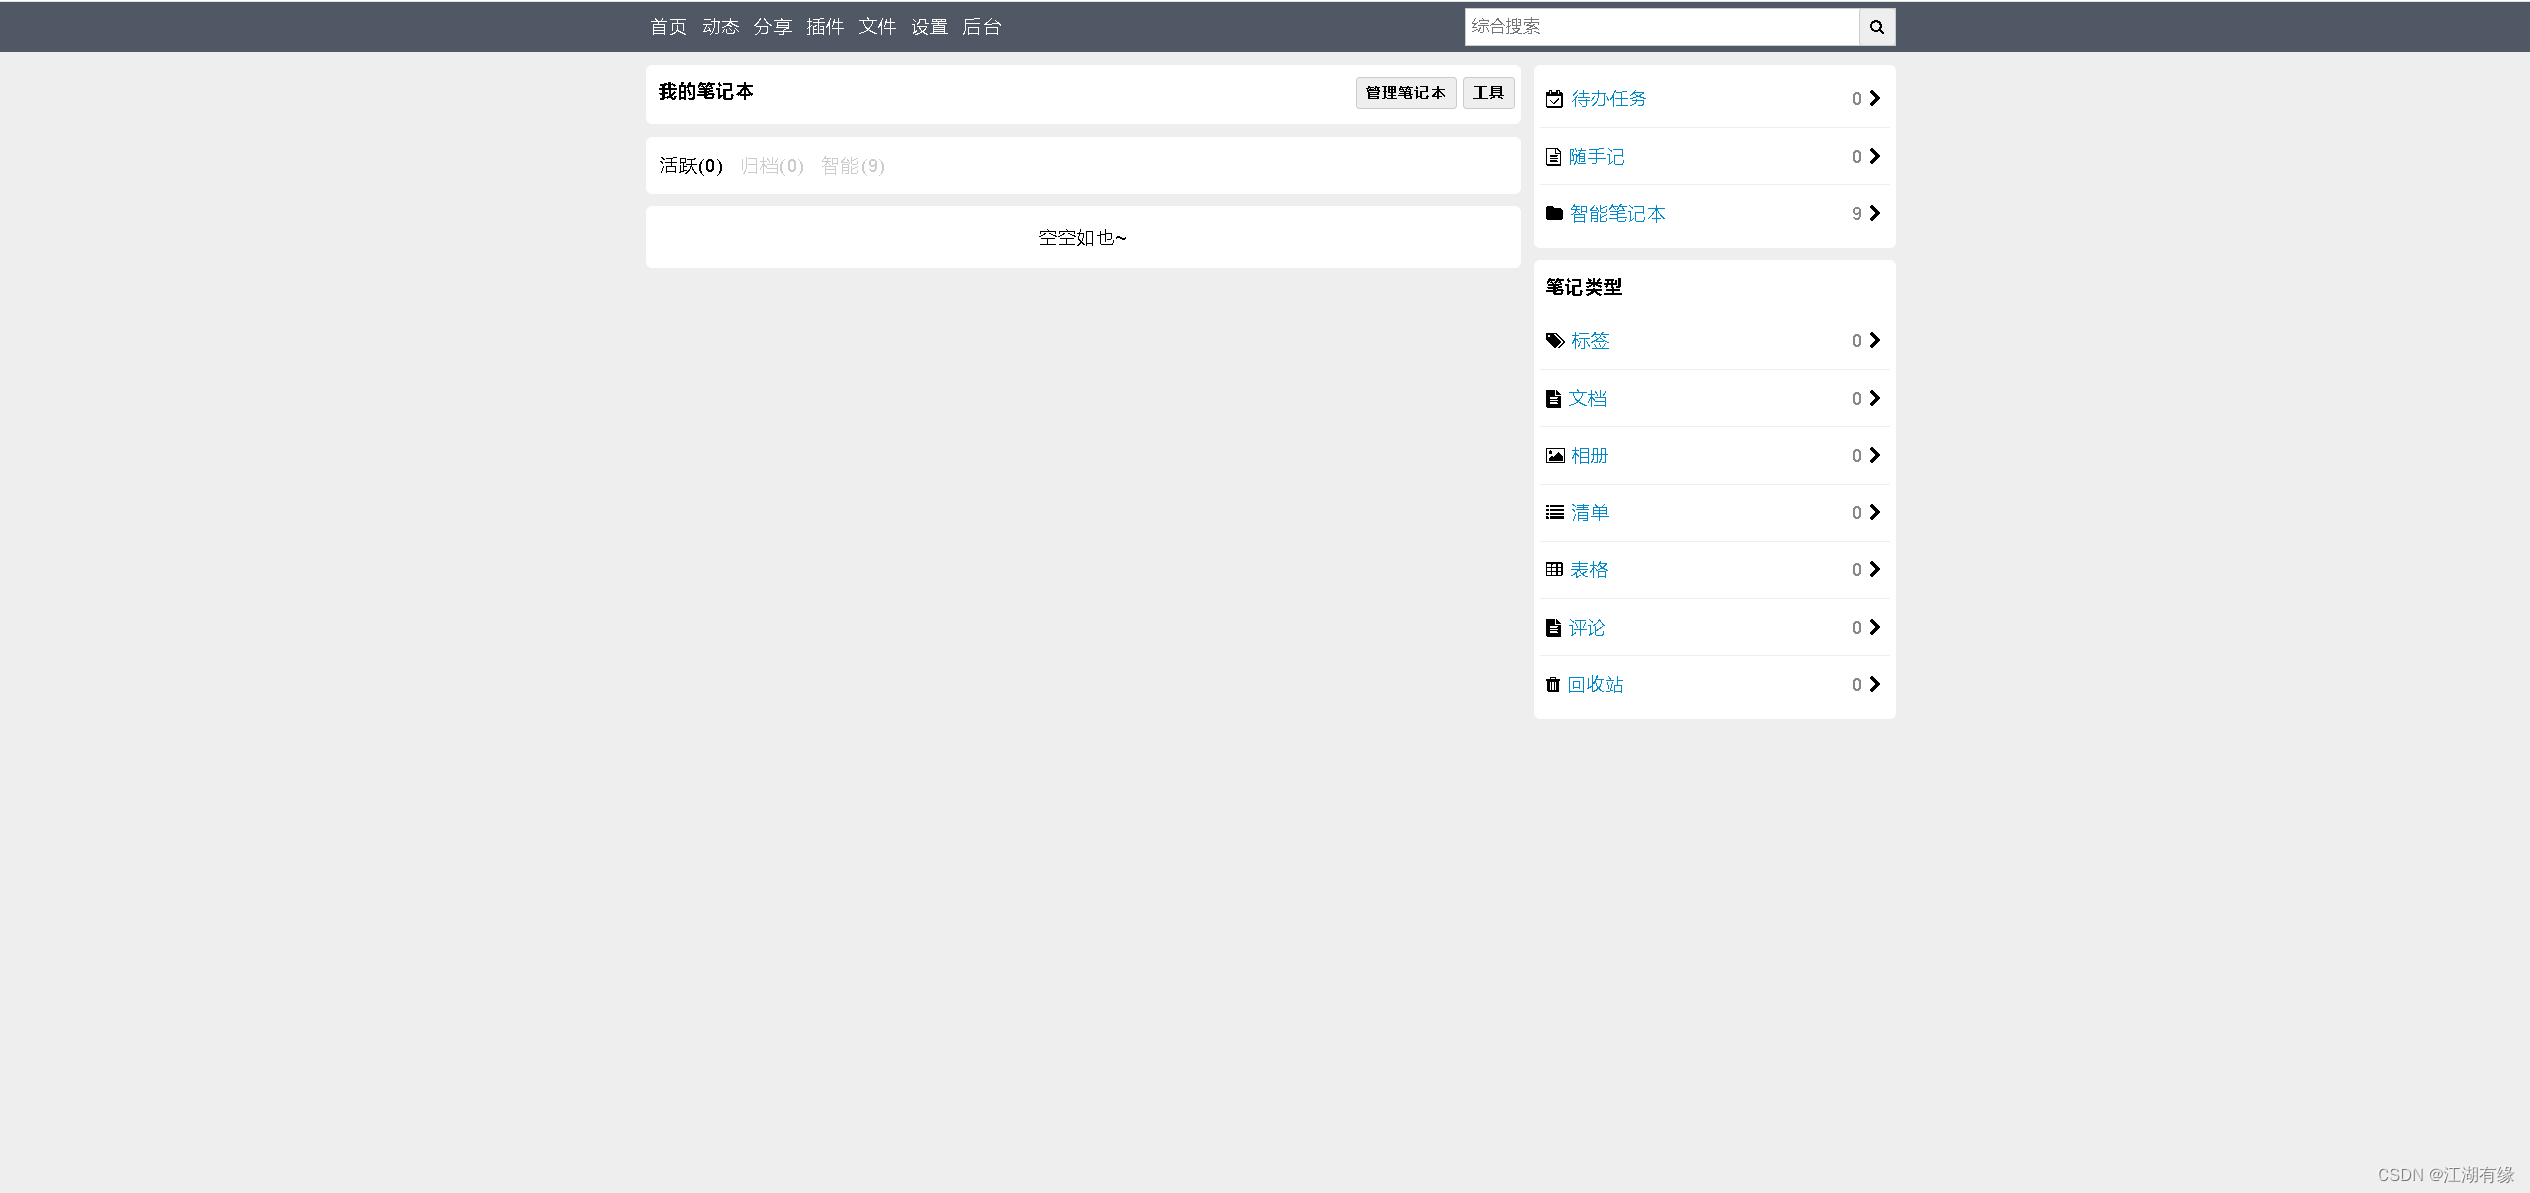This screenshot has width=2530, height=1193.
Task: Open the 设置 menu in navbar
Action: (929, 27)
